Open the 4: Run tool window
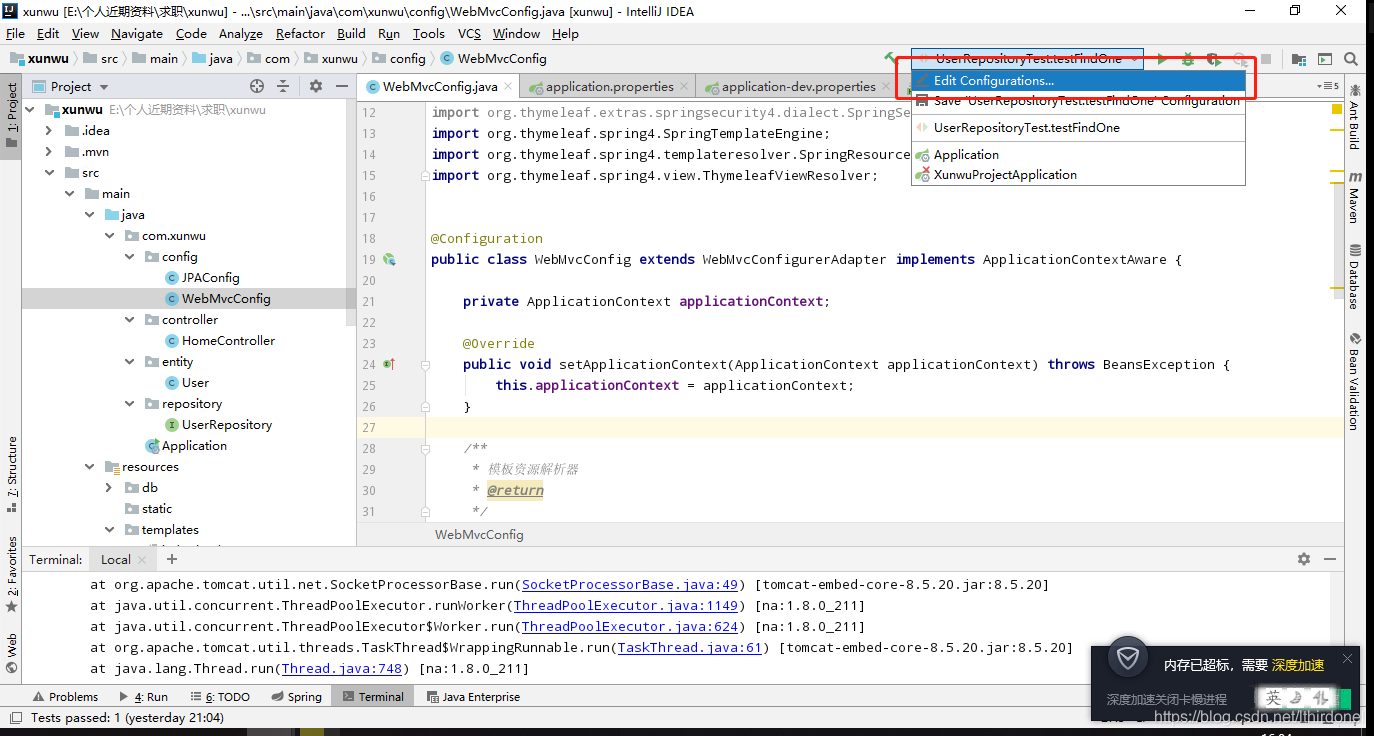This screenshot has width=1374, height=736. point(143,696)
